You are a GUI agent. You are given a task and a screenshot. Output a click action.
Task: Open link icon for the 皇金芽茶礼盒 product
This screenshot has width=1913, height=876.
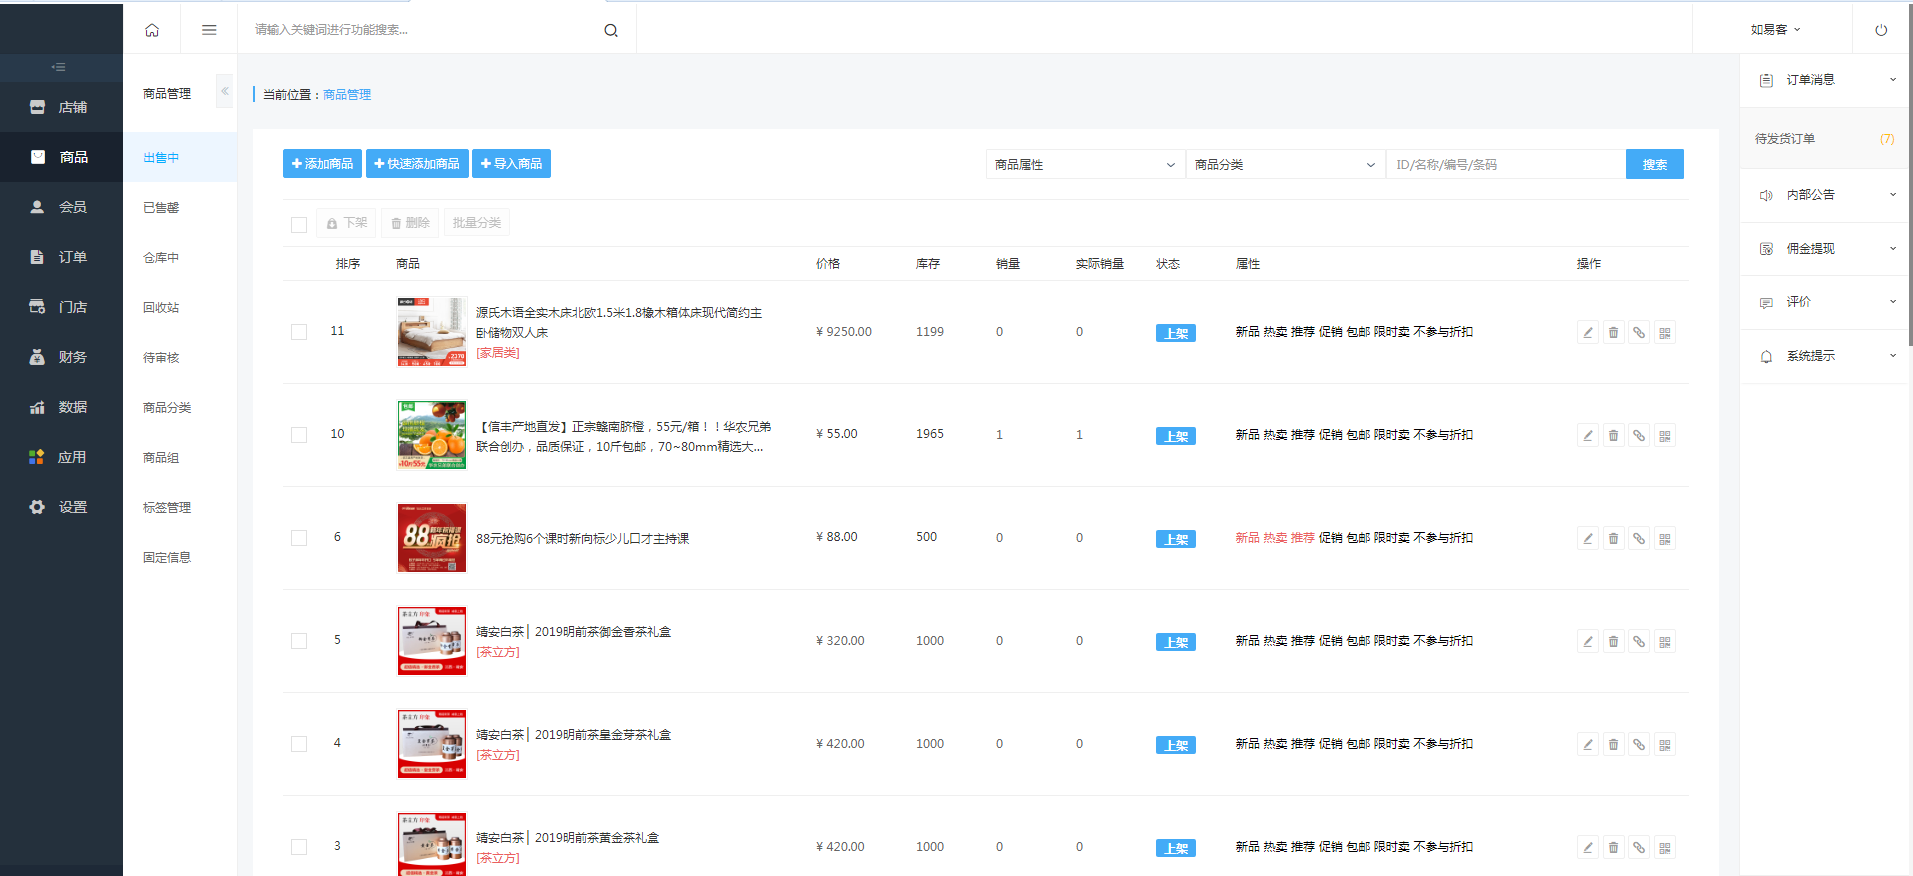point(1639,745)
